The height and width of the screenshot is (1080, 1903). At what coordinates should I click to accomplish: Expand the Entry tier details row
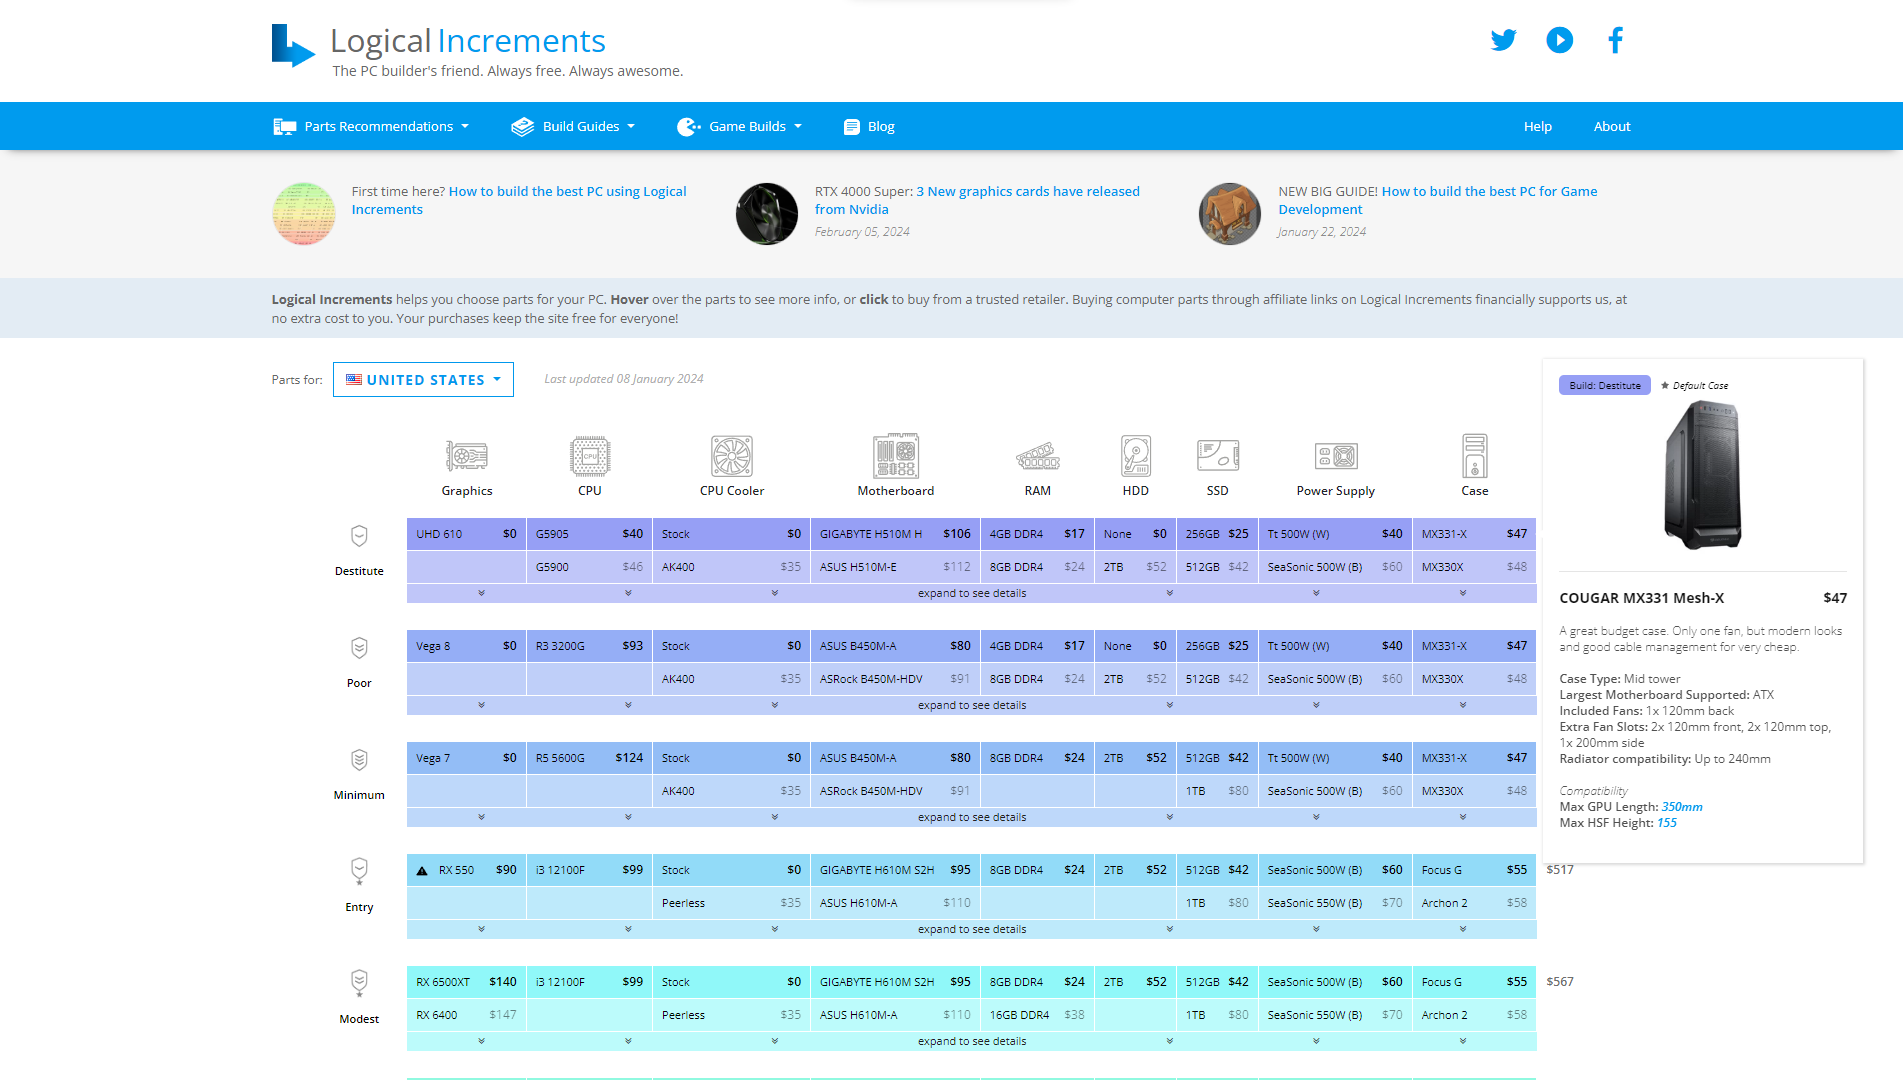coord(971,930)
